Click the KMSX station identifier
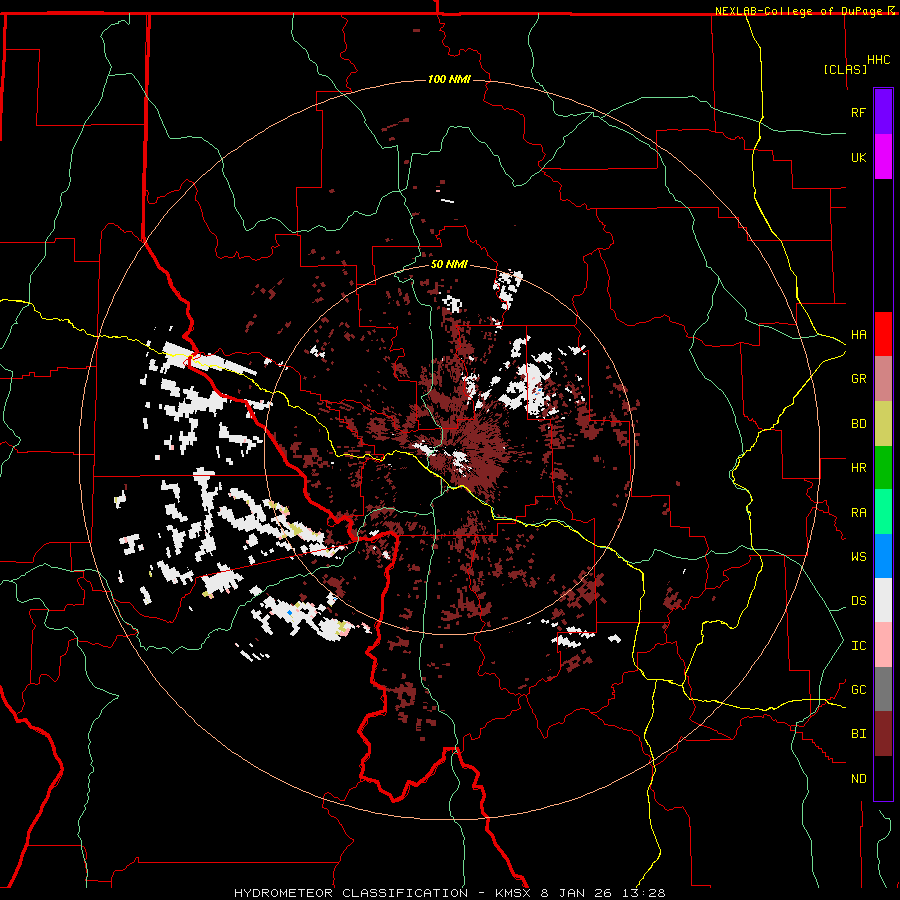 coord(515,893)
